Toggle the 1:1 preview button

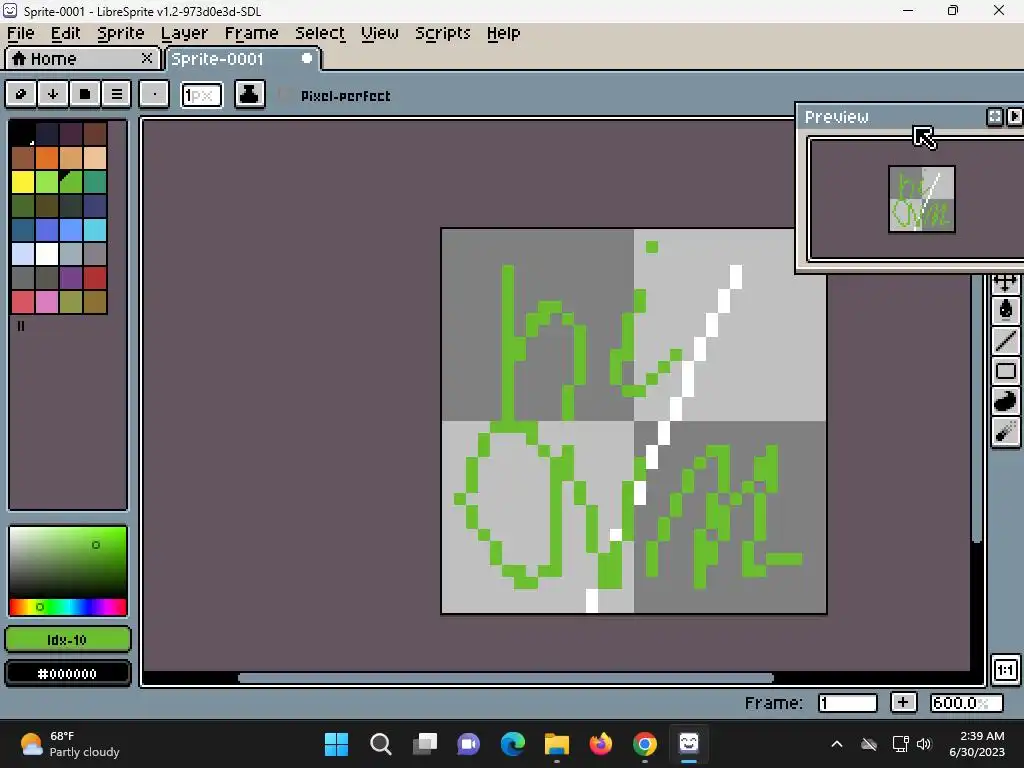tap(1005, 670)
